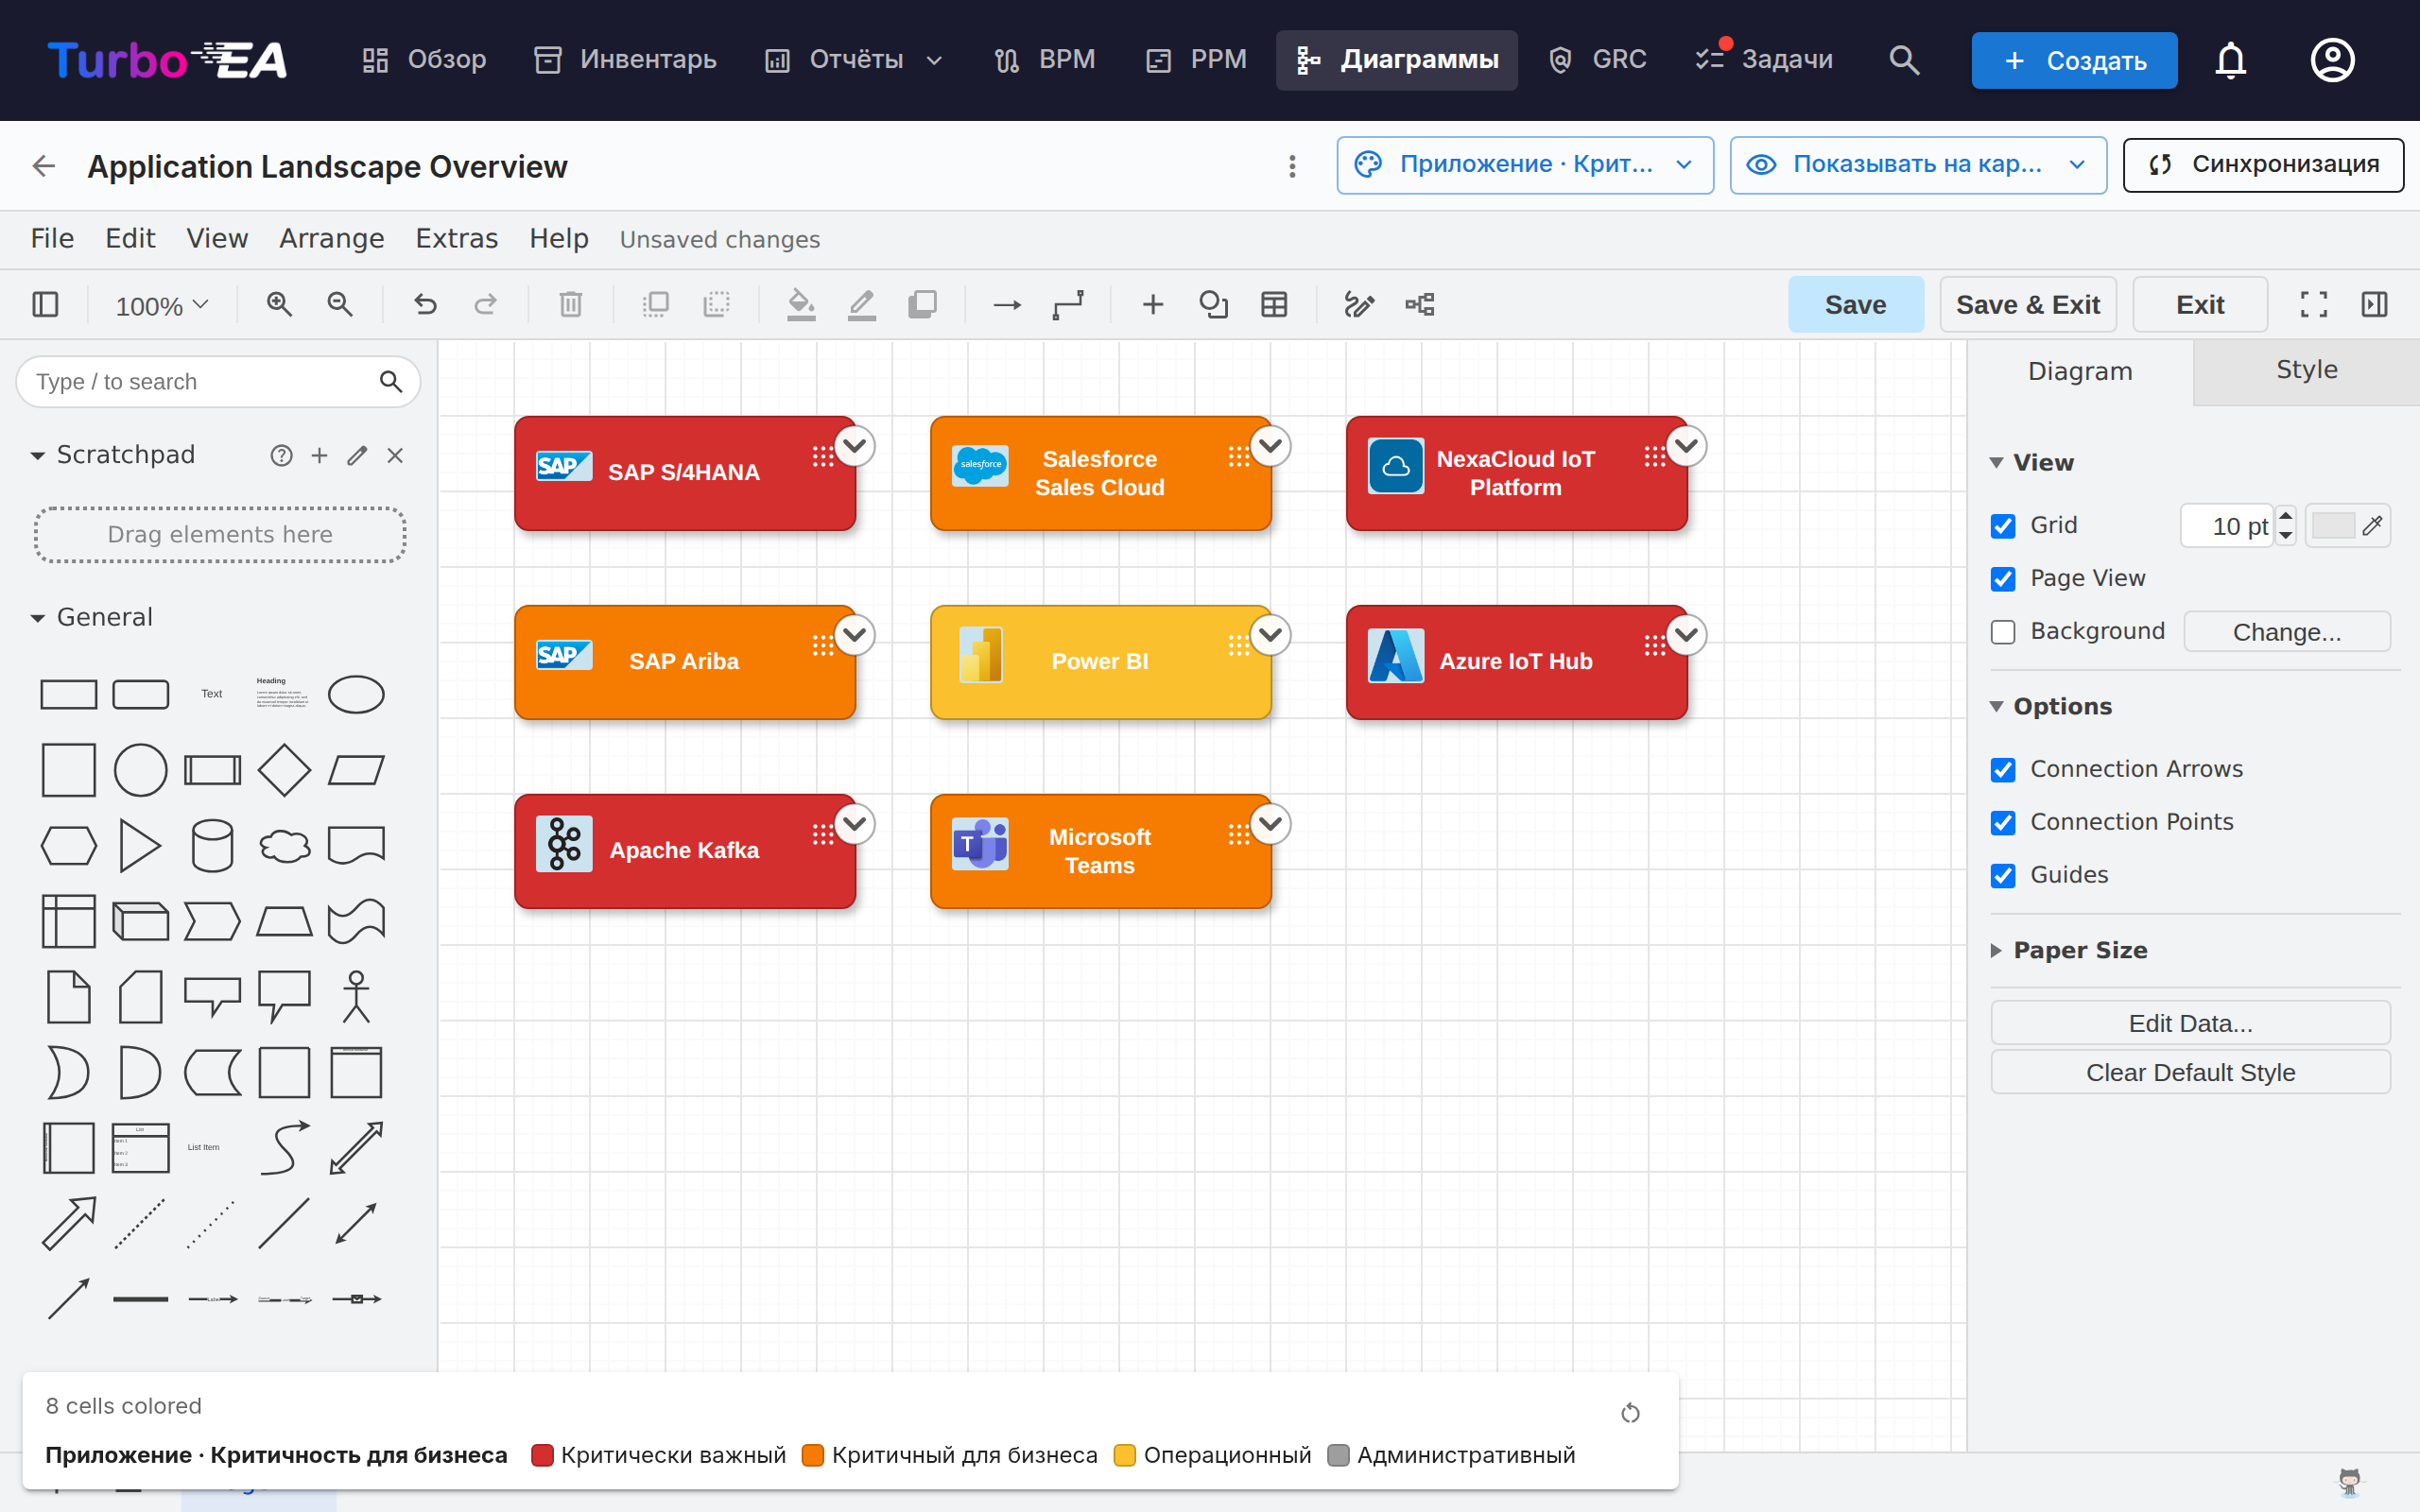This screenshot has height=1512, width=2420.
Task: Click the undo arrow in toolbar
Action: coord(425,304)
